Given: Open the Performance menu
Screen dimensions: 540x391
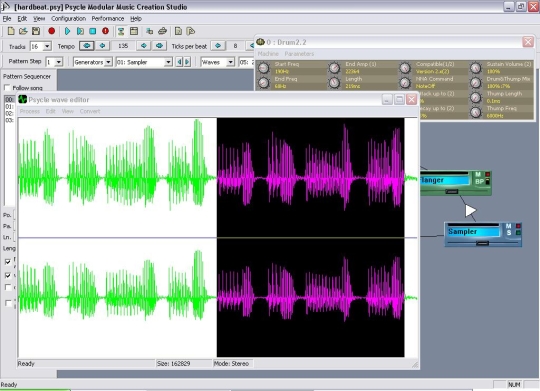Looking at the screenshot, I should pos(107,19).
